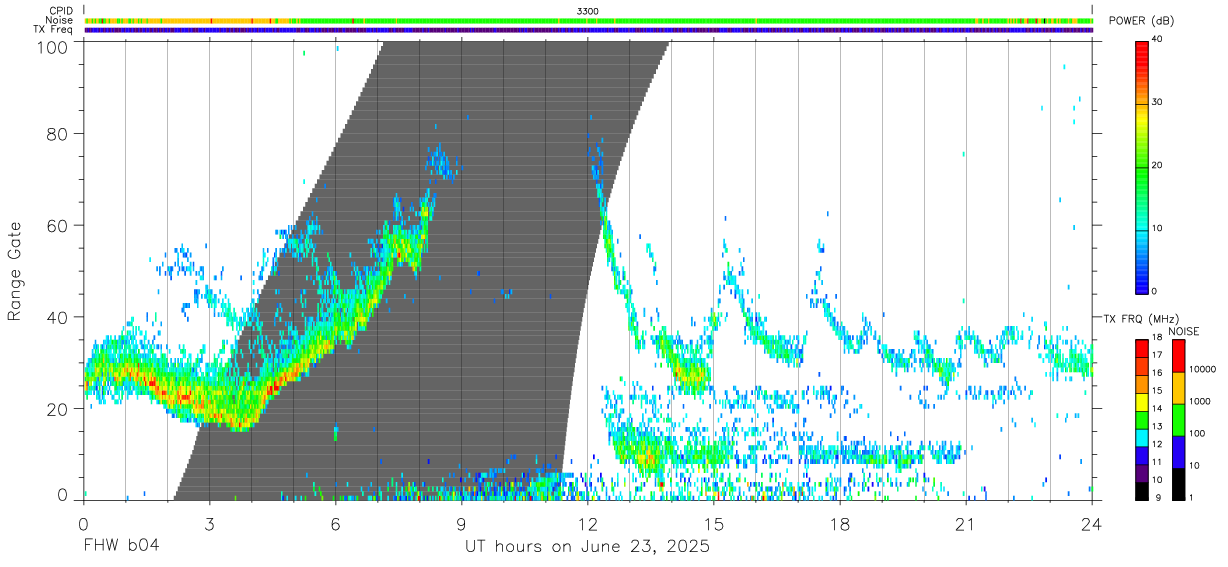Click the FHW b04 radar beam label
The height and width of the screenshot is (567, 1228).
[x=121, y=546]
